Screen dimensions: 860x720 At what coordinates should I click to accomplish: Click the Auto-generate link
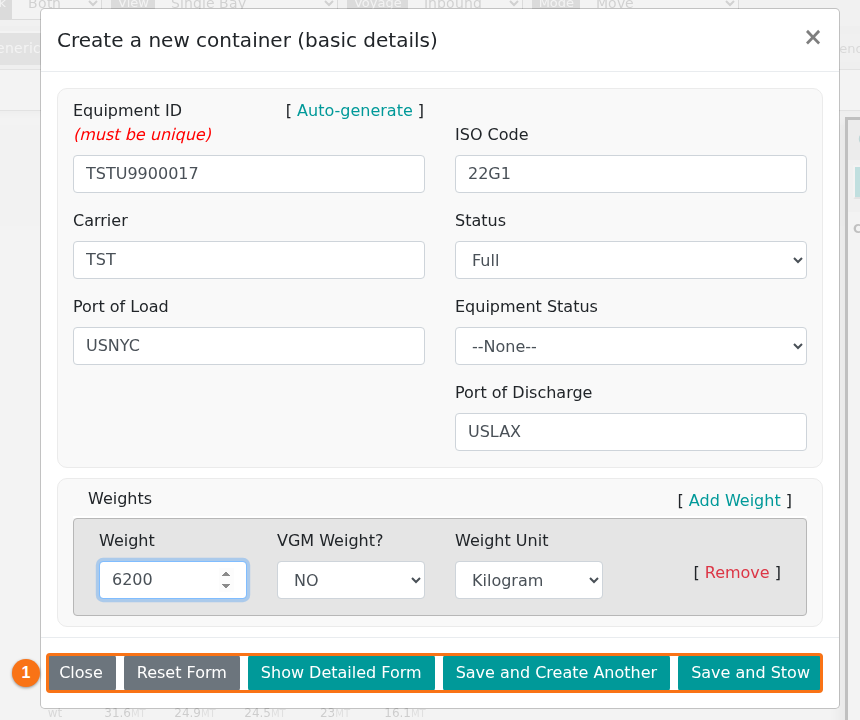pos(354,111)
